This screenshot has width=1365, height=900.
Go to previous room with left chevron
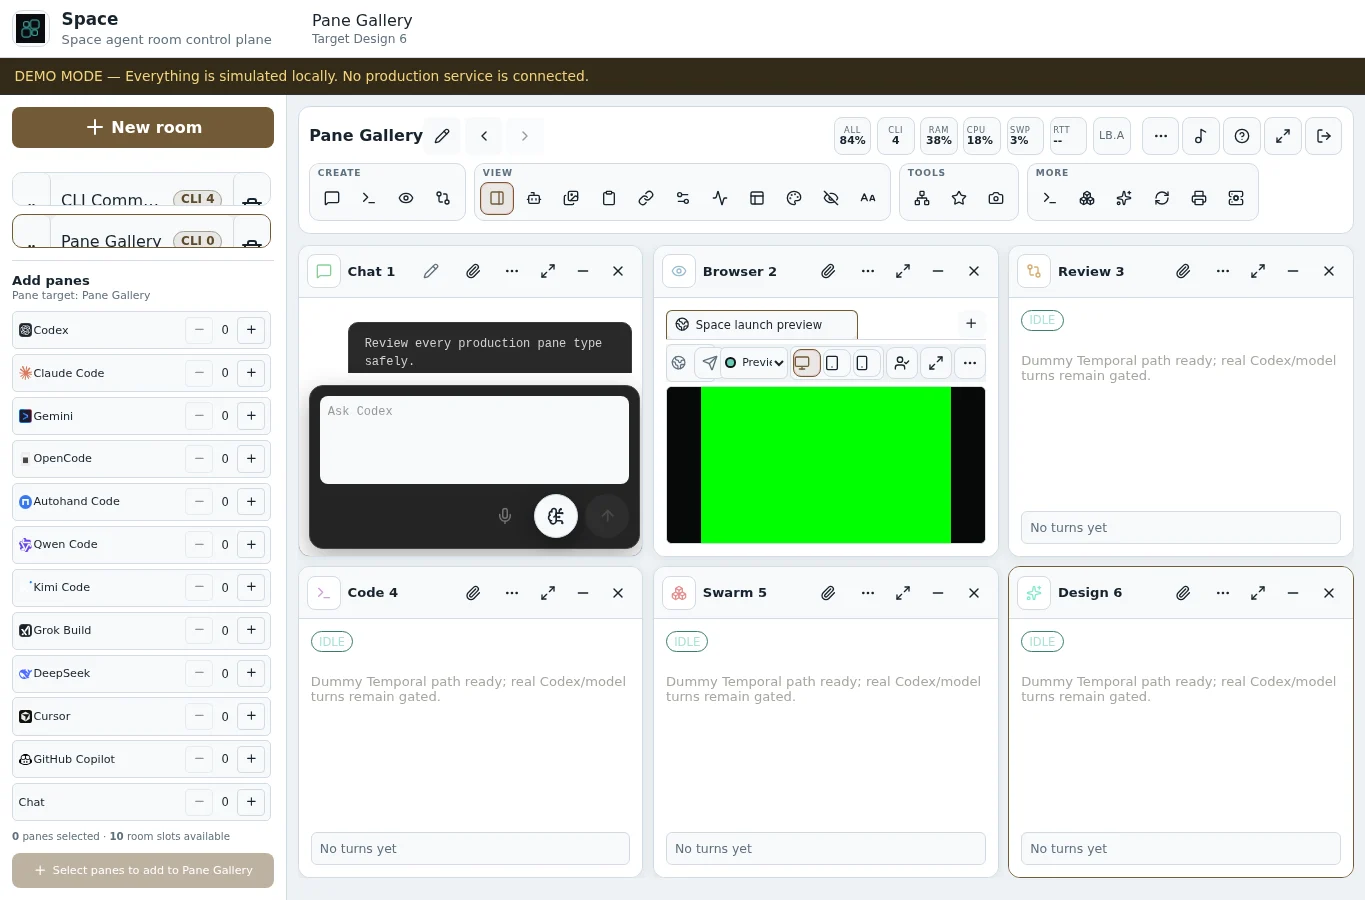[x=484, y=136]
